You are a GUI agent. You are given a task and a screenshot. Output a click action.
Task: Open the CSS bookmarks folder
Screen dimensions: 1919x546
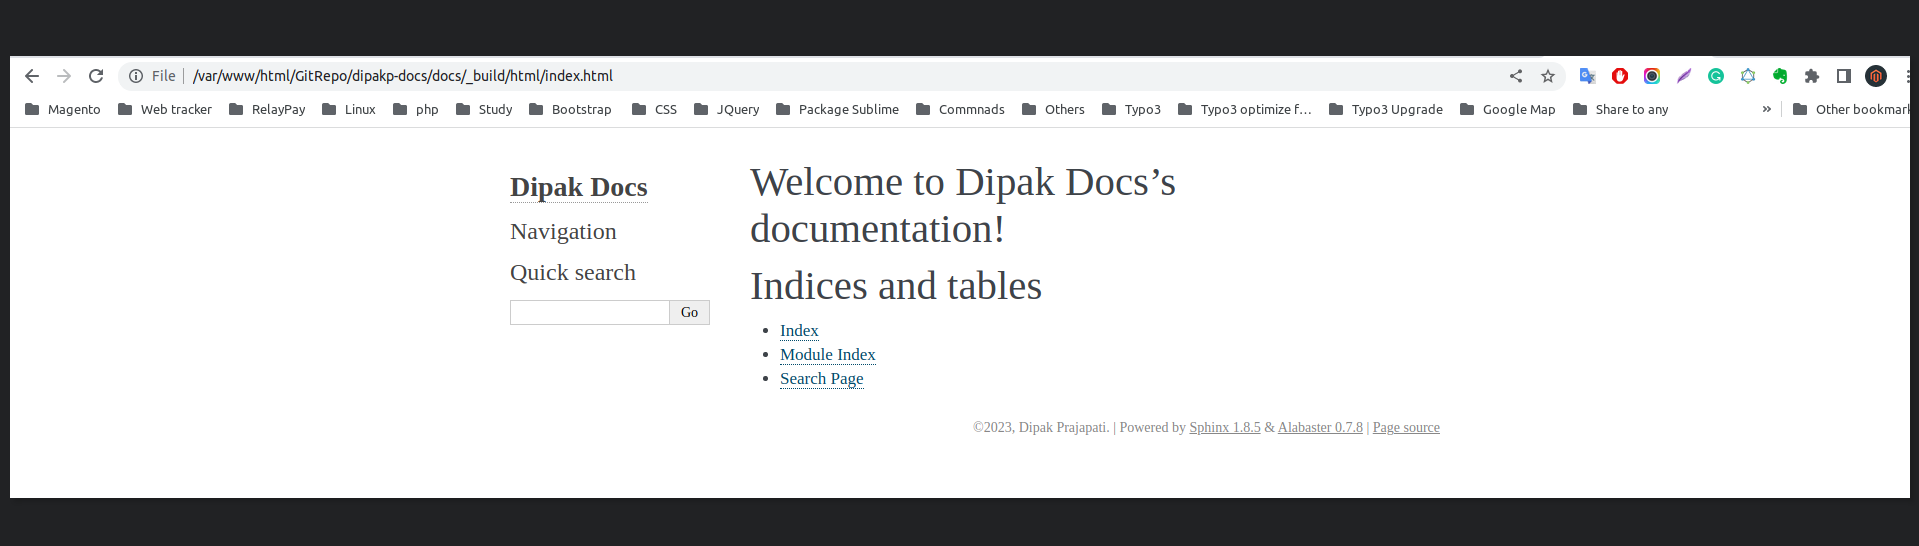point(655,110)
